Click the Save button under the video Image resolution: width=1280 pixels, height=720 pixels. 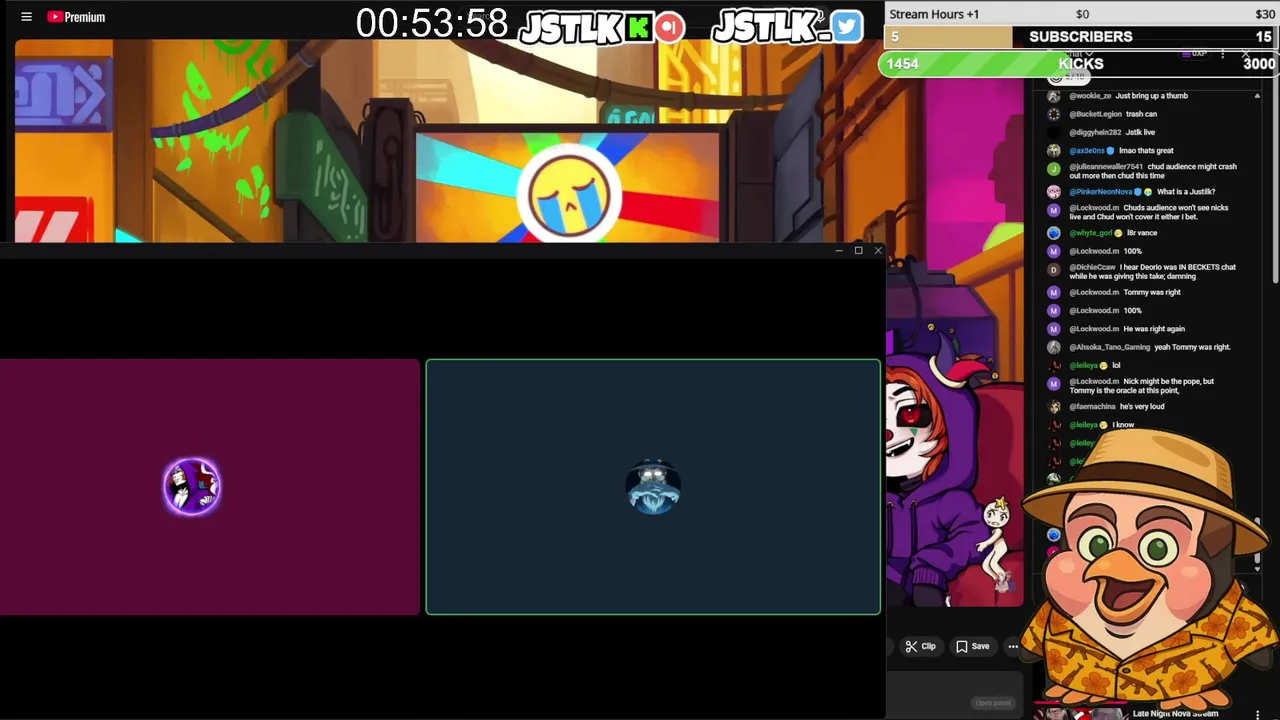click(972, 647)
